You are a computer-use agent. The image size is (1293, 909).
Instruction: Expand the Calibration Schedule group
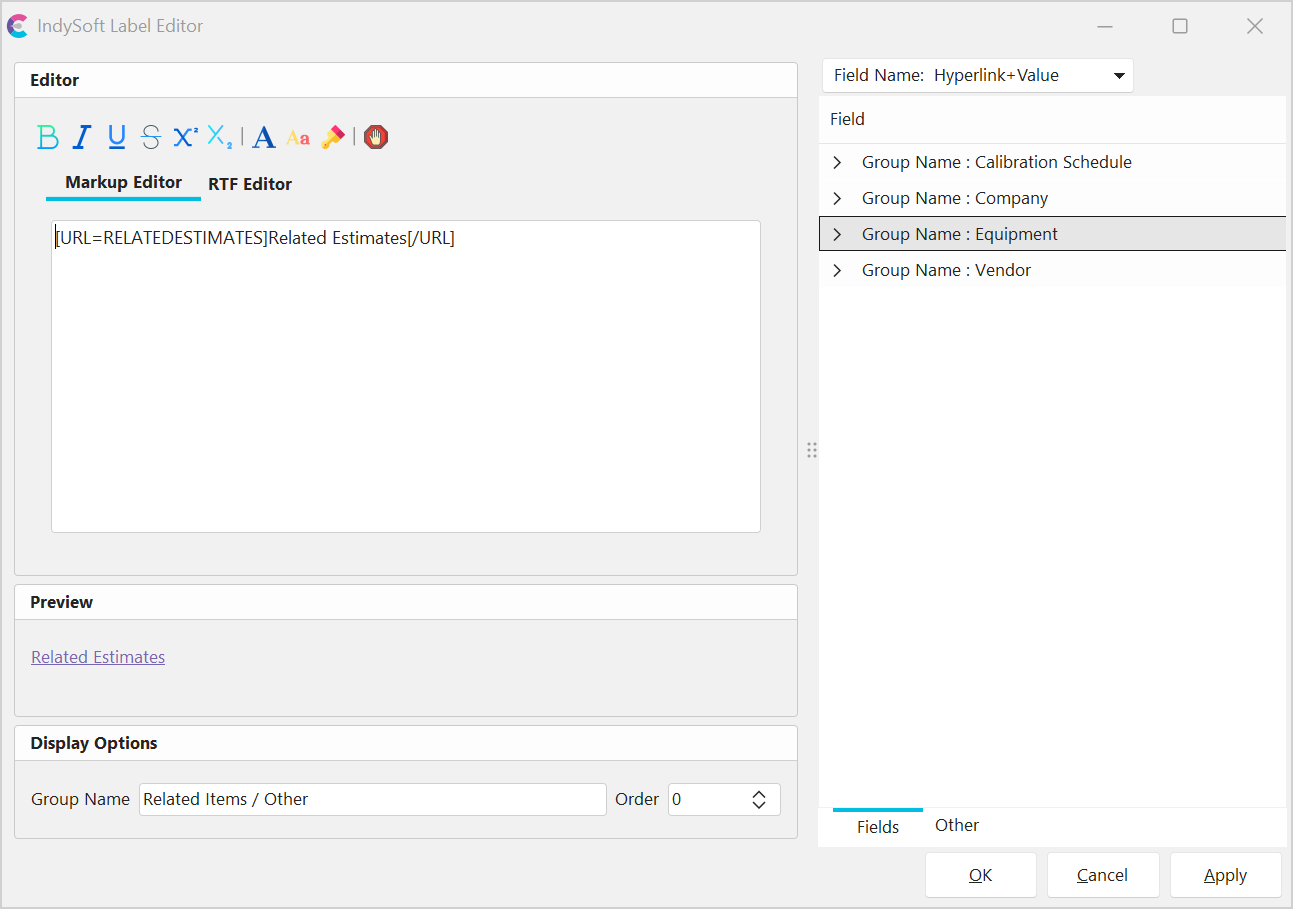(x=838, y=162)
